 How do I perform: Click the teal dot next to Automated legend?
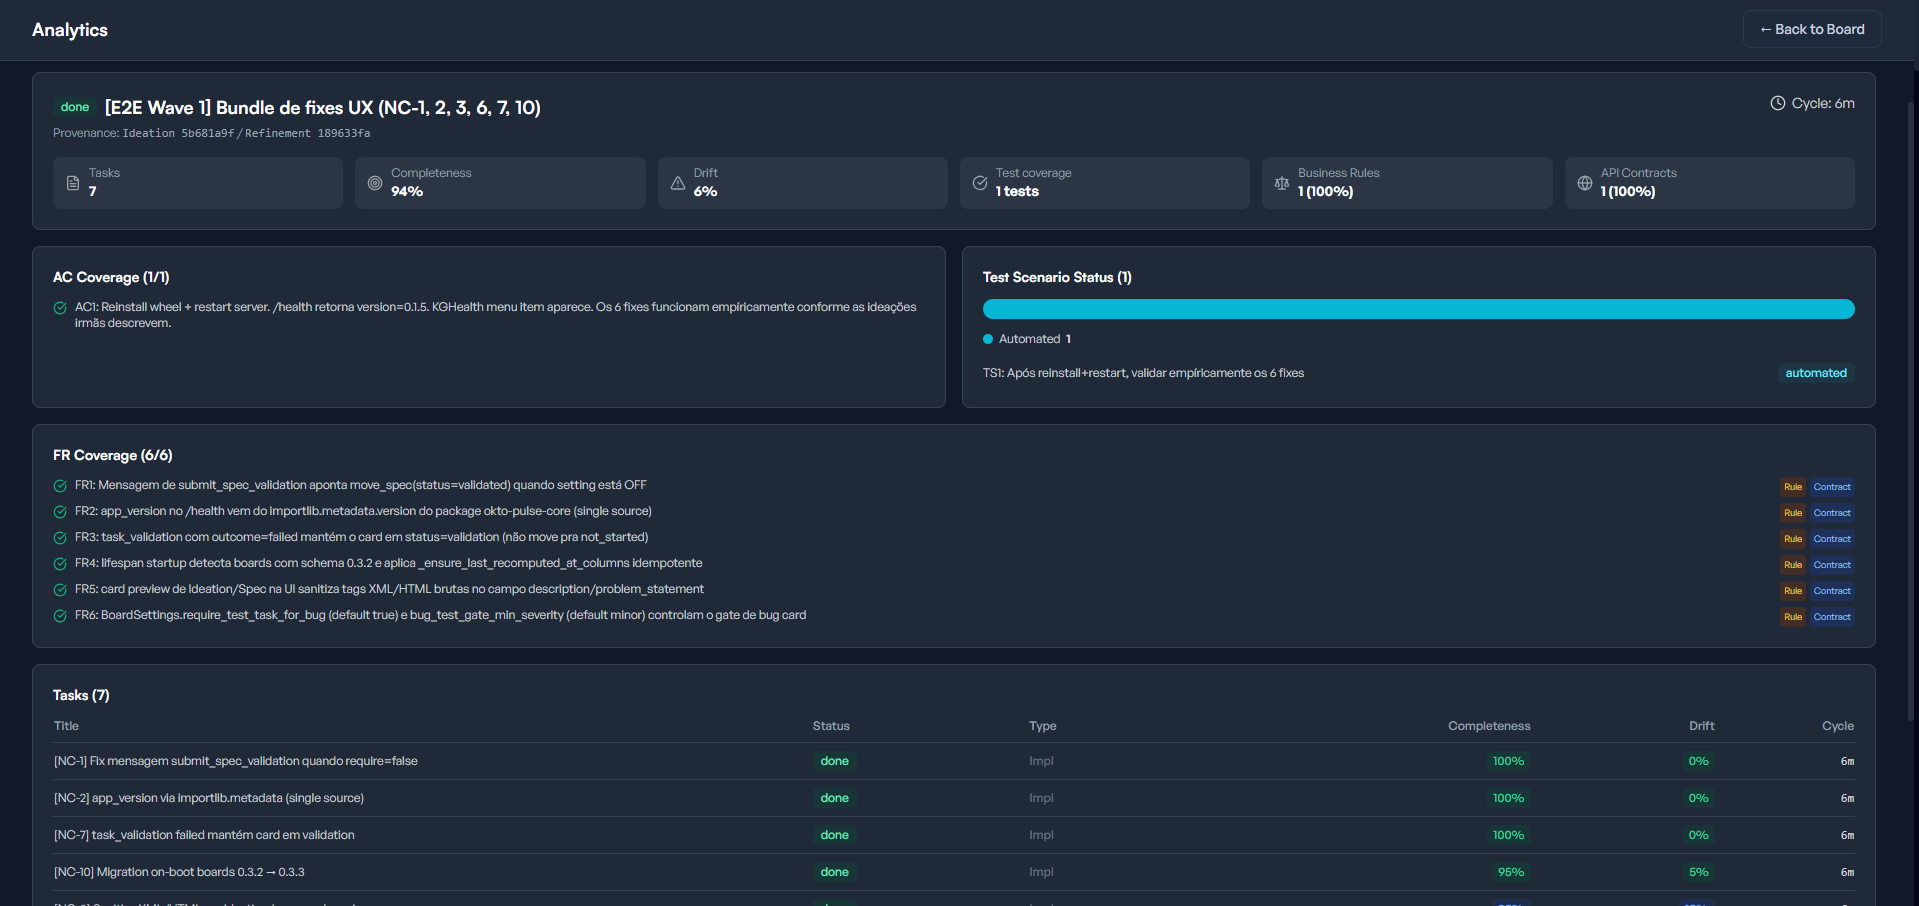point(989,339)
